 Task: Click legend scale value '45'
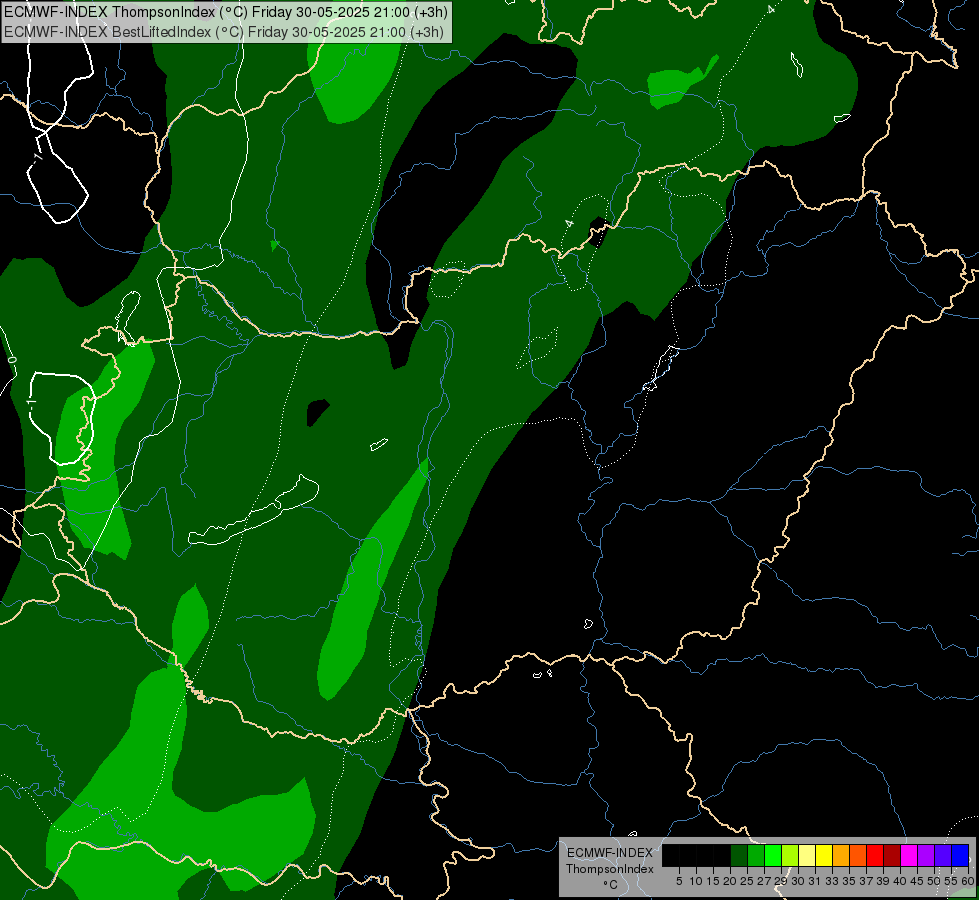coord(918,881)
